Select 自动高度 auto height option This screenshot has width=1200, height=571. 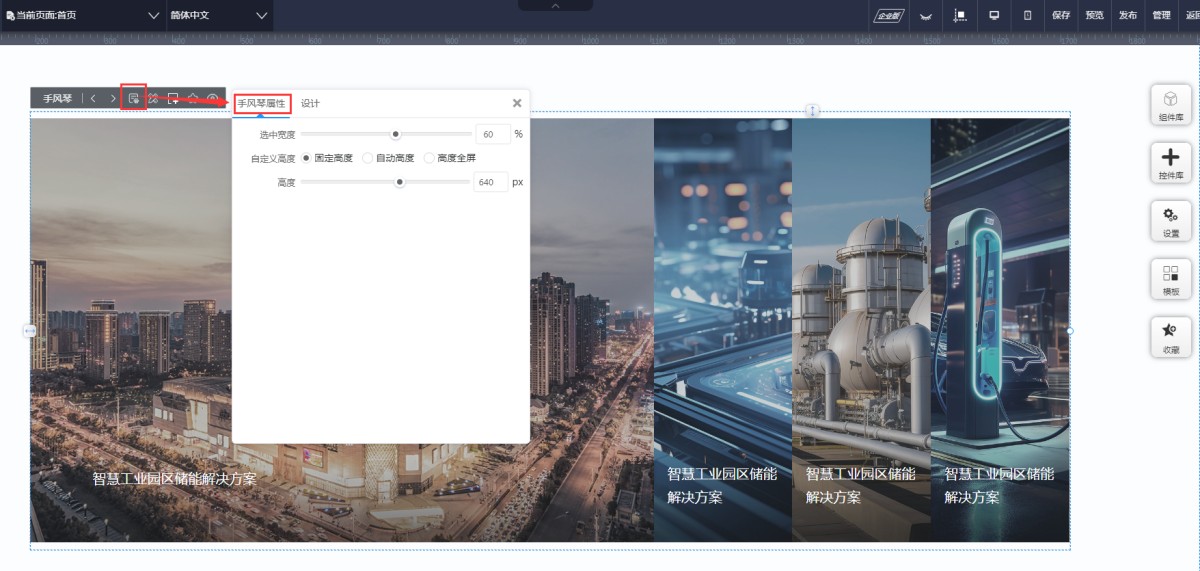click(368, 158)
